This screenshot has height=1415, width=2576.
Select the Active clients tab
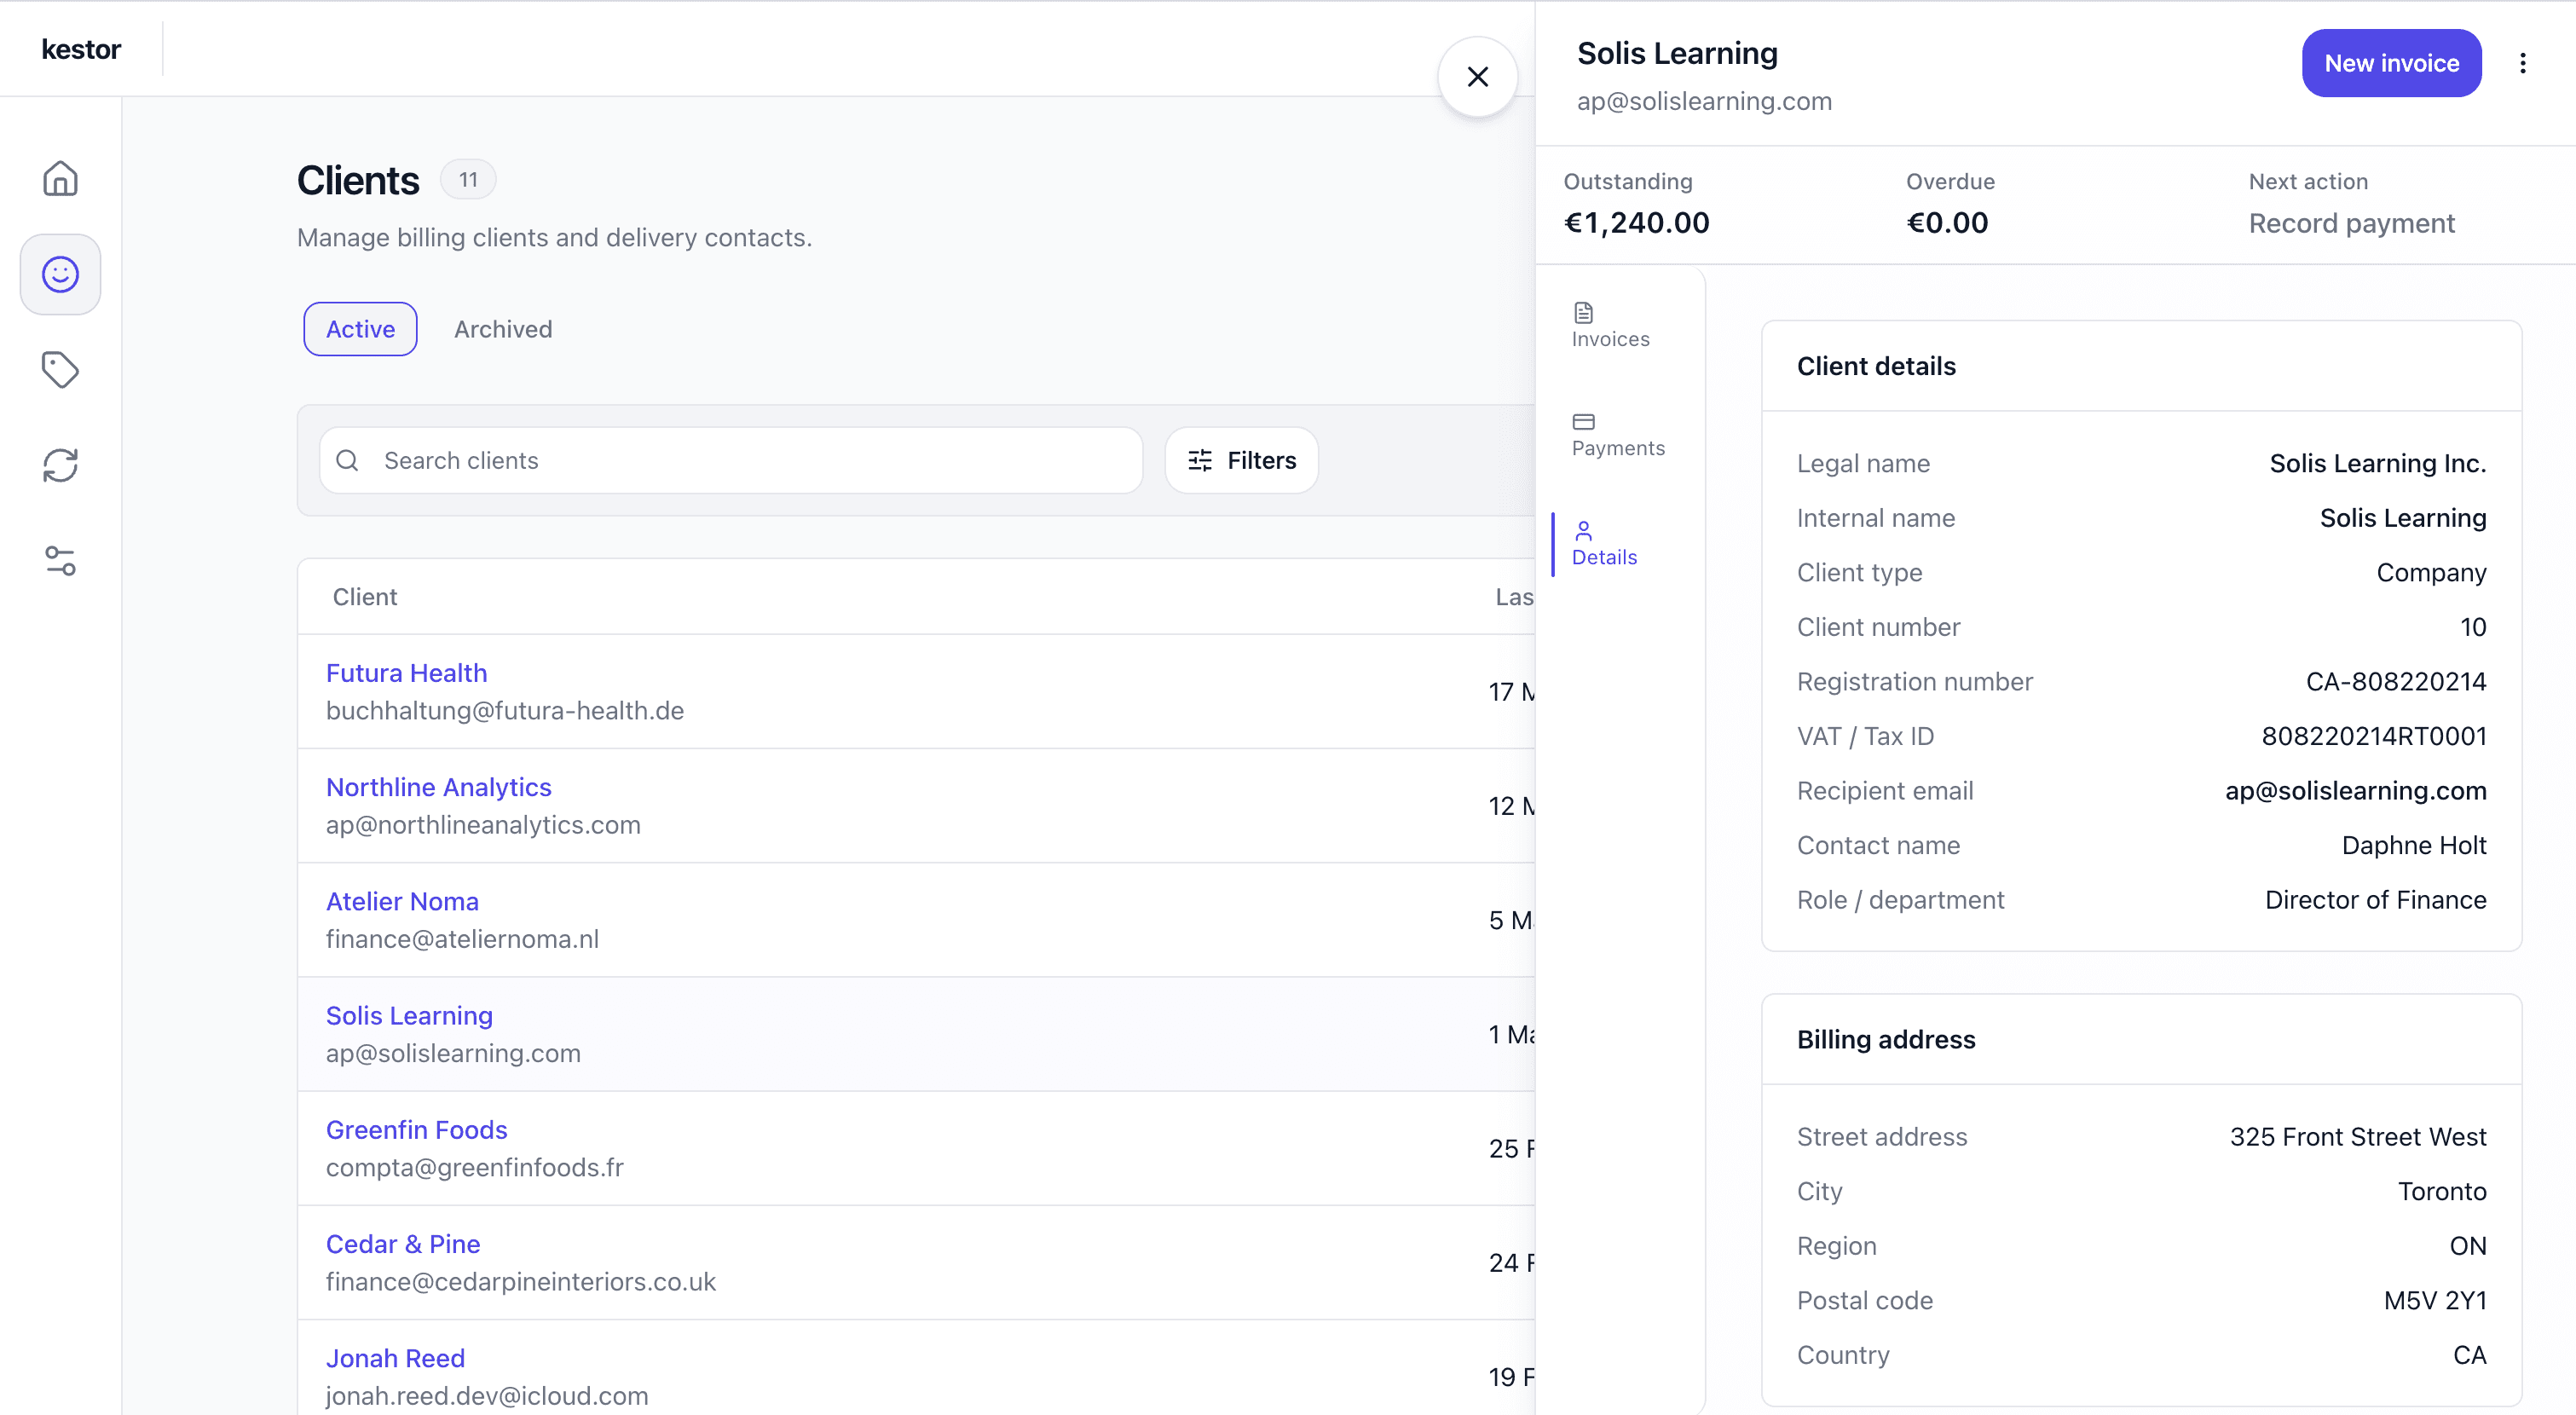click(x=360, y=329)
